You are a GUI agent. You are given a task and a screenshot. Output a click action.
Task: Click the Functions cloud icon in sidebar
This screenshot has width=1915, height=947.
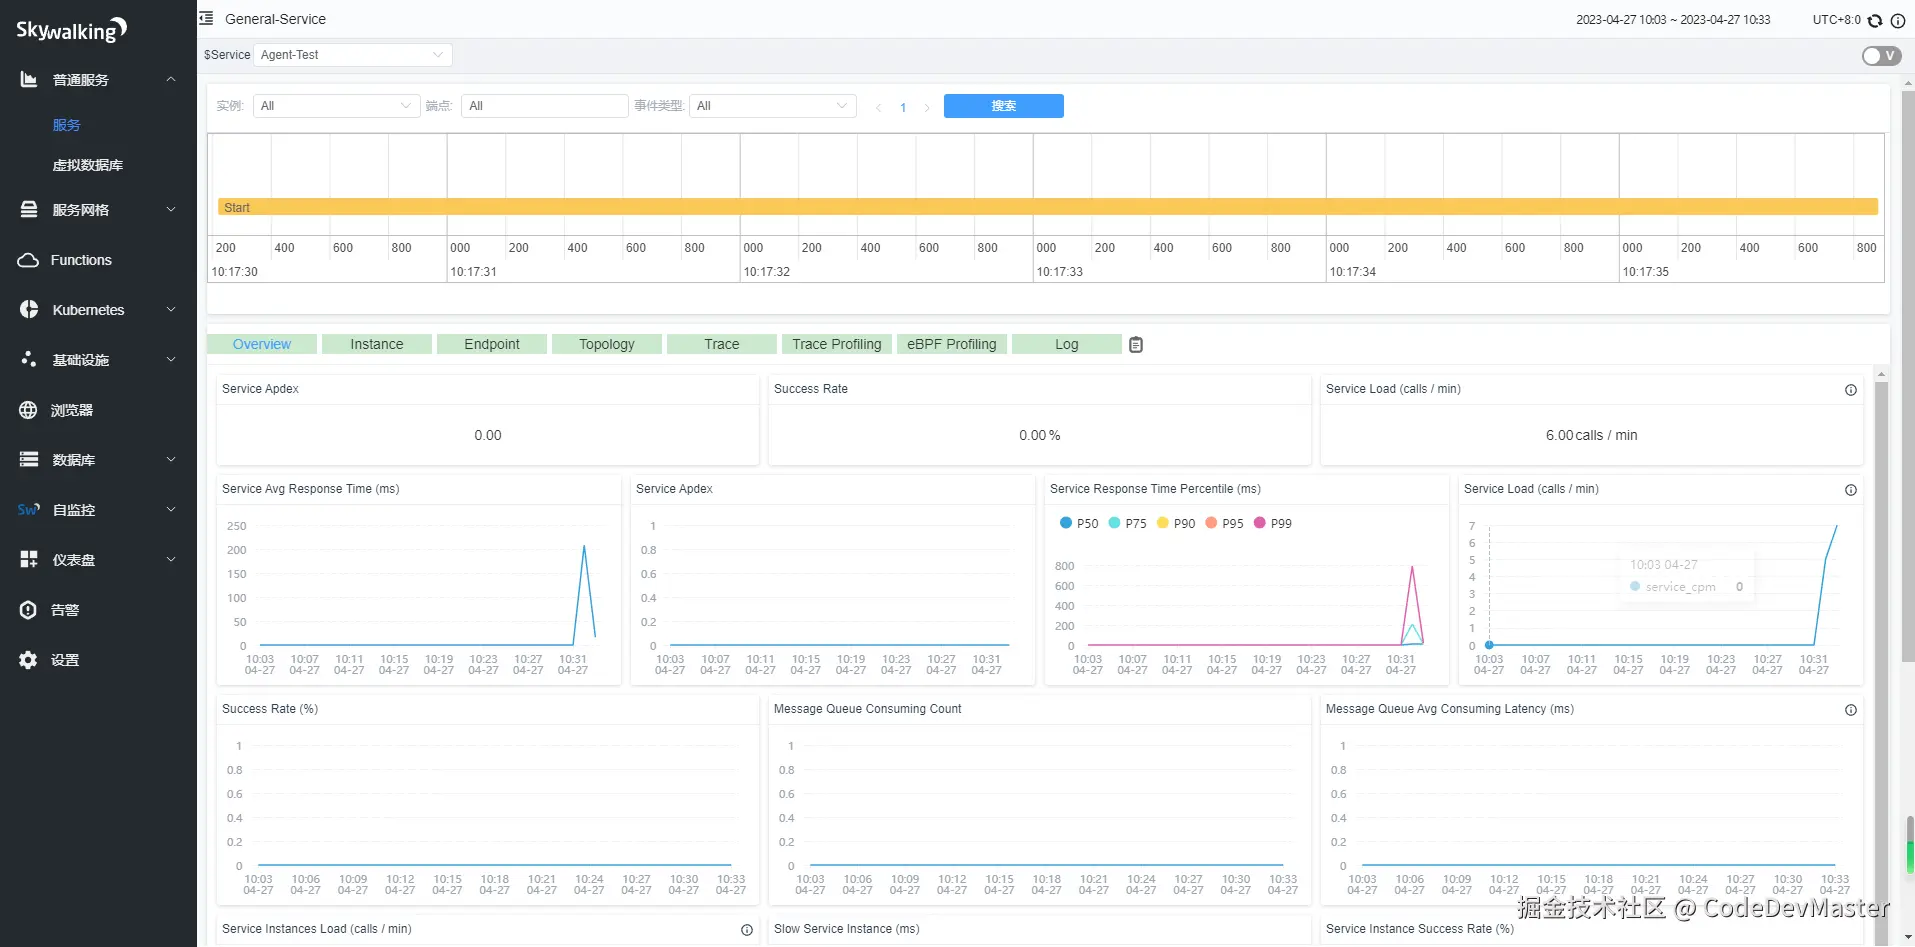tap(28, 260)
